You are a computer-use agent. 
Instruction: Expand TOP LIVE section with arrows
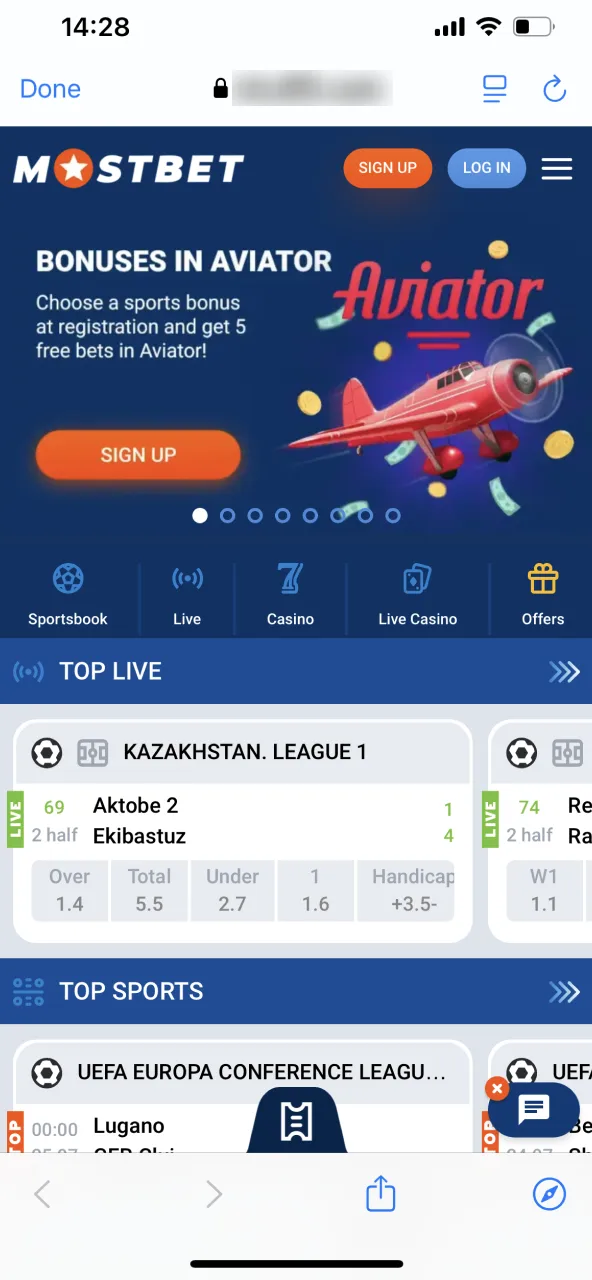pyautogui.click(x=565, y=672)
